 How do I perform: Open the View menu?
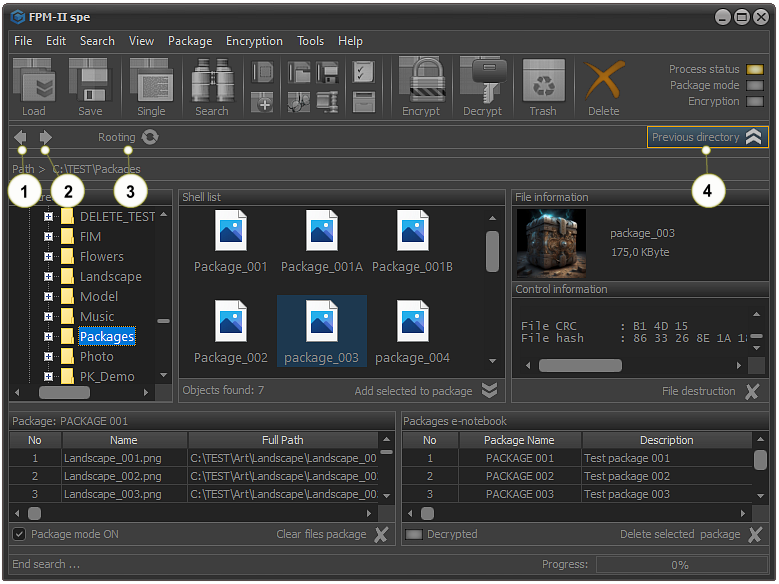click(141, 41)
